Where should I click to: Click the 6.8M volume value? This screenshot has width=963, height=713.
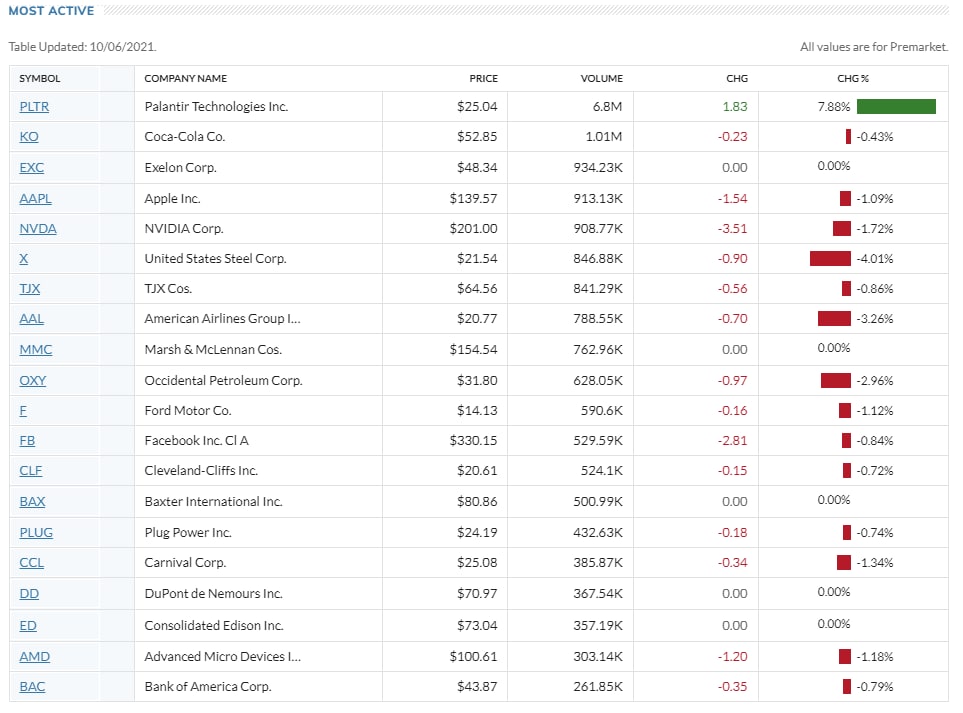point(607,107)
